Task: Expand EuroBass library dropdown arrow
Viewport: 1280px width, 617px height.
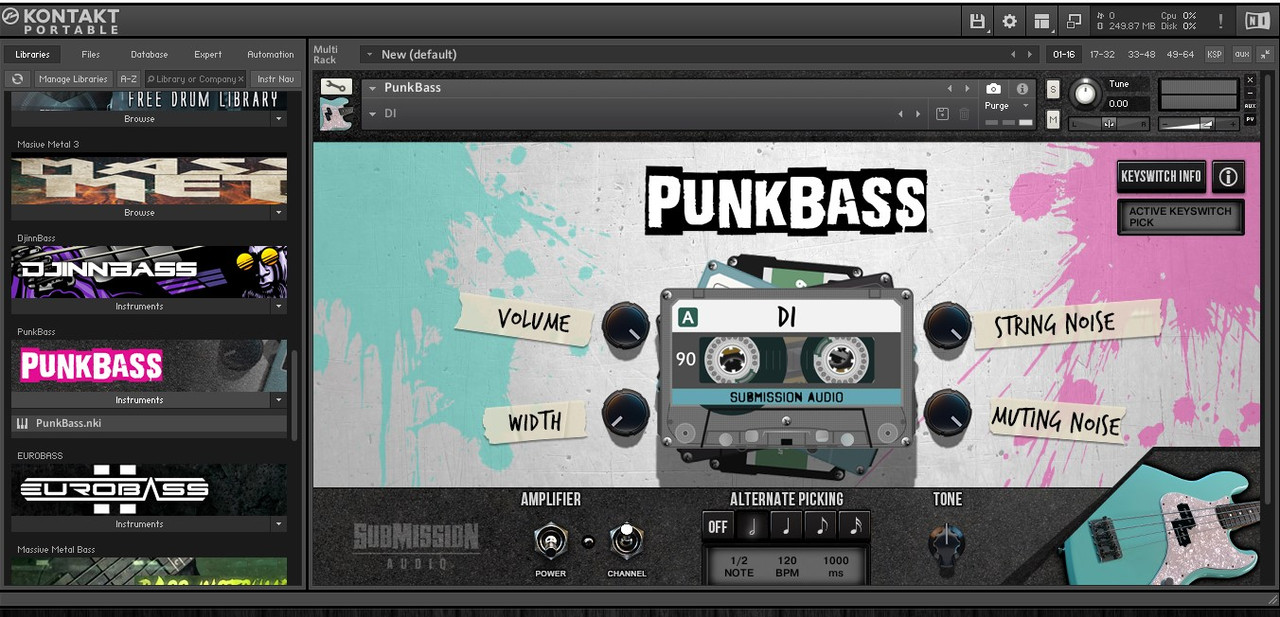Action: pyautogui.click(x=279, y=524)
